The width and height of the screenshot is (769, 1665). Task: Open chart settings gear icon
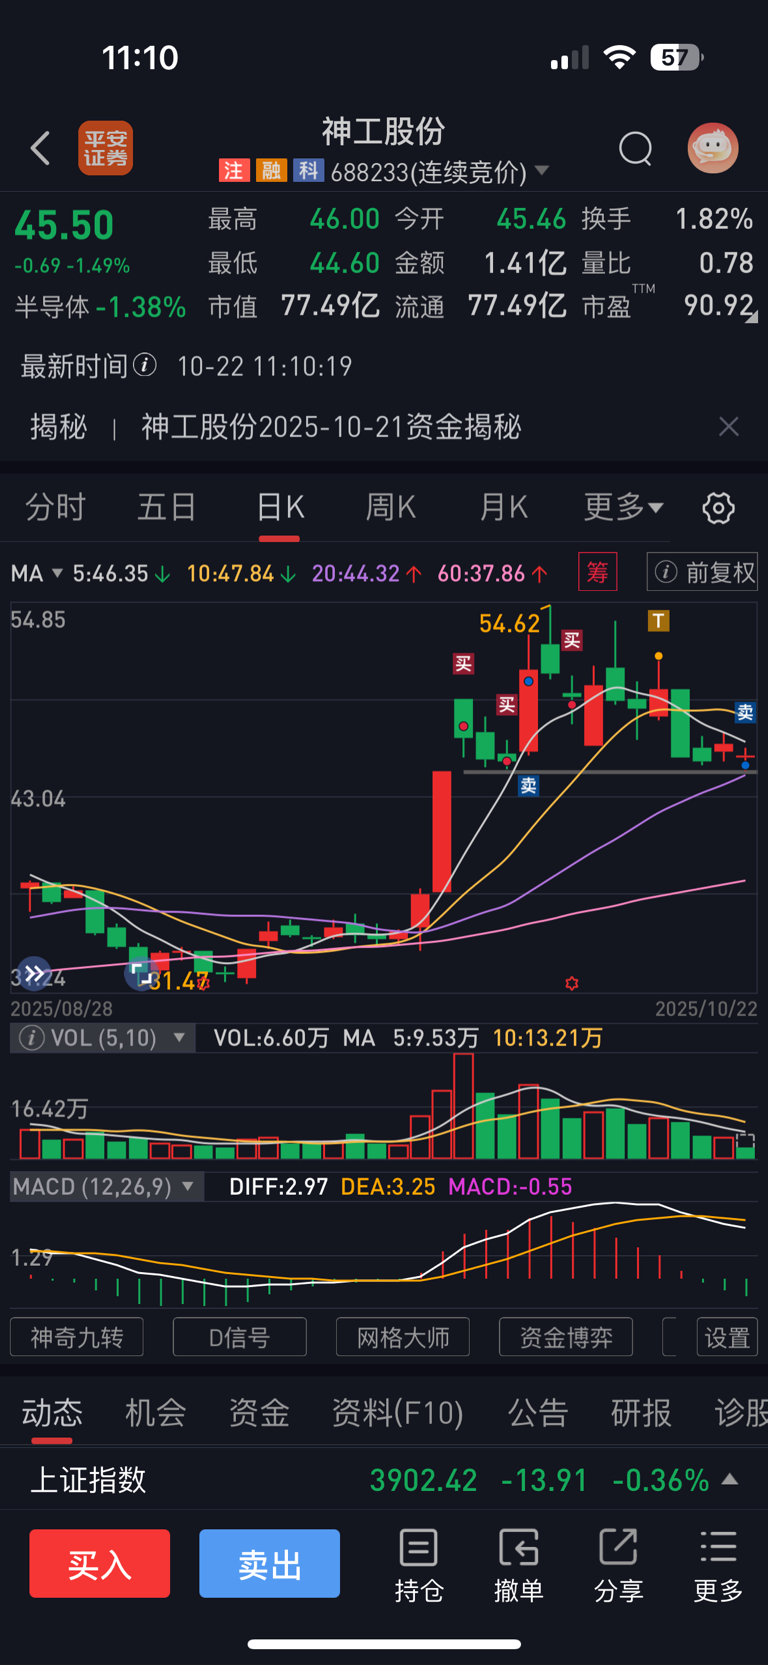click(718, 508)
